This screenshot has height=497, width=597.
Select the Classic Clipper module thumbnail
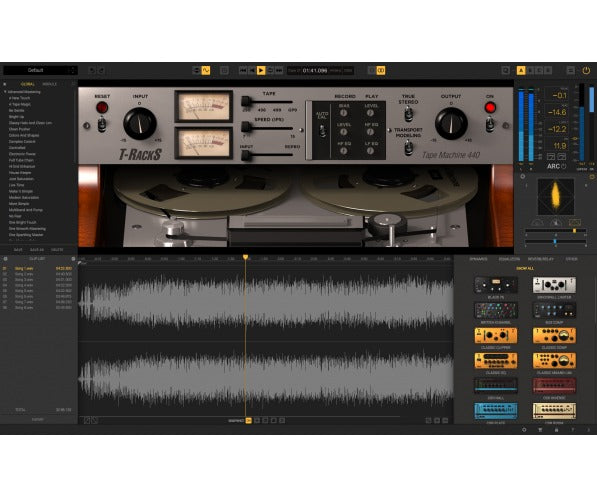[496, 336]
